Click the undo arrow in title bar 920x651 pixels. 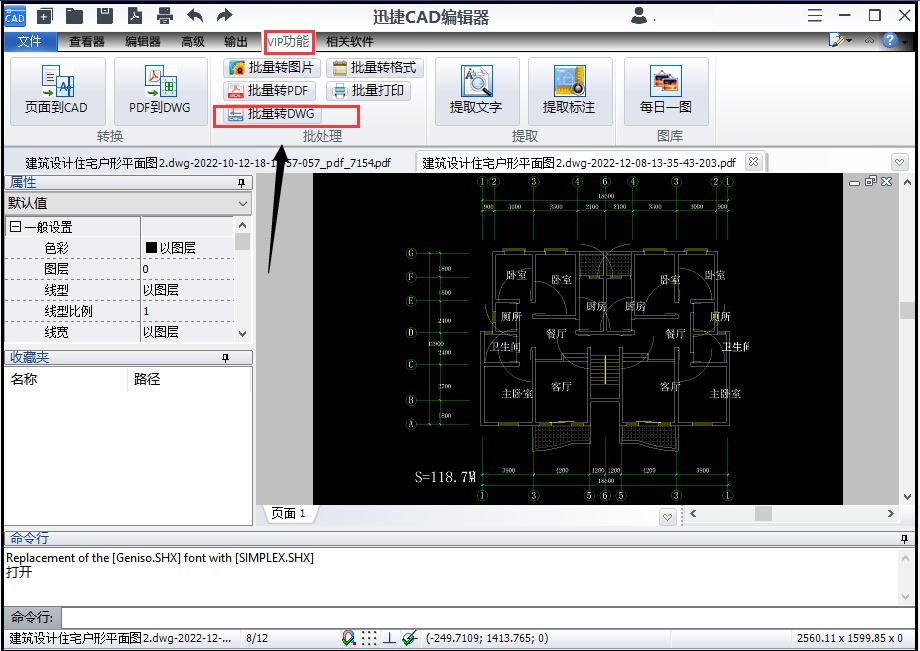(x=195, y=15)
